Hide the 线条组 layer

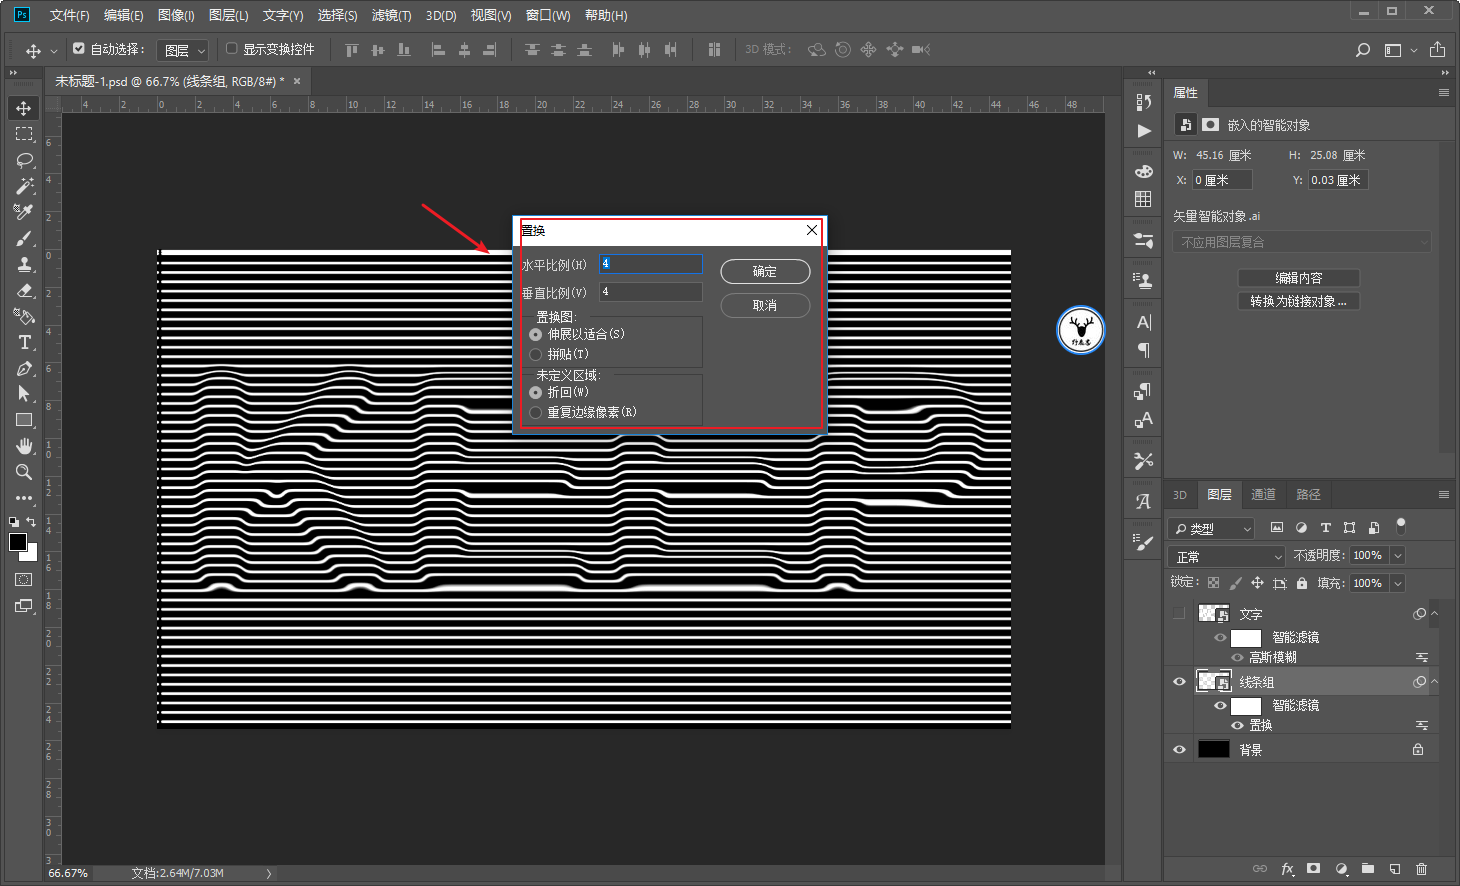click(x=1179, y=681)
